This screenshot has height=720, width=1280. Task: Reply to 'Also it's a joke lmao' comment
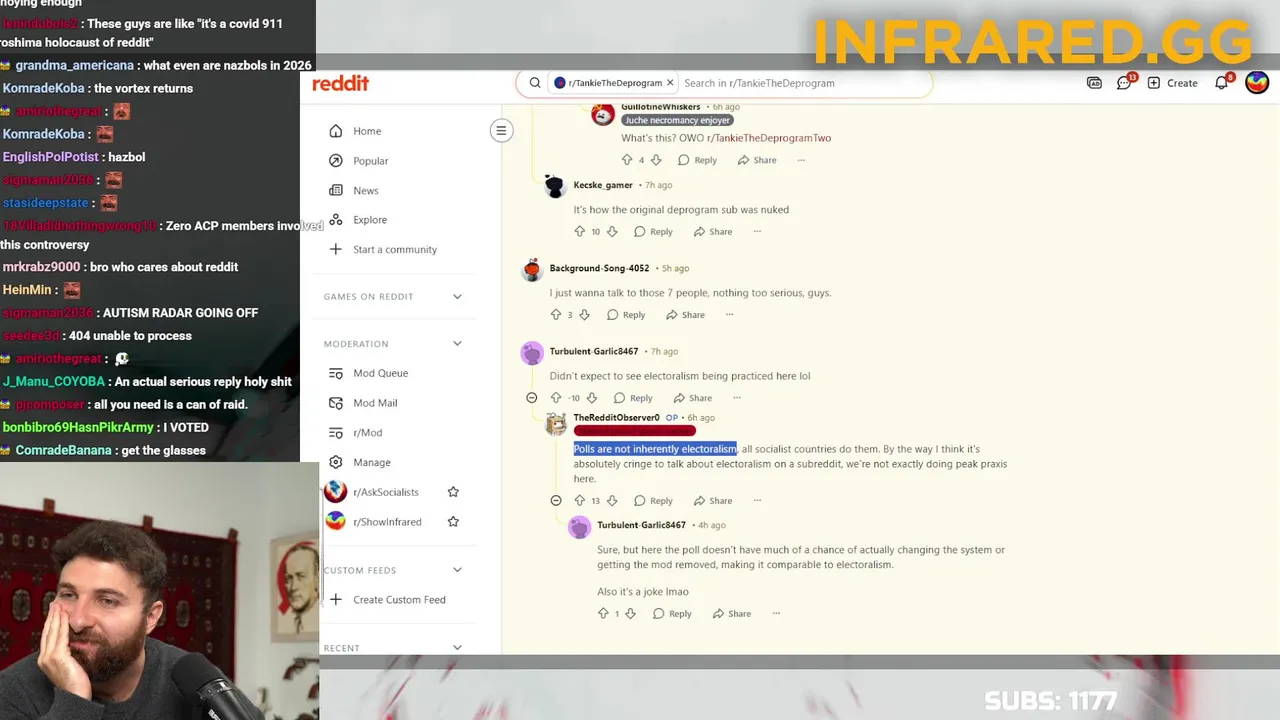672,613
